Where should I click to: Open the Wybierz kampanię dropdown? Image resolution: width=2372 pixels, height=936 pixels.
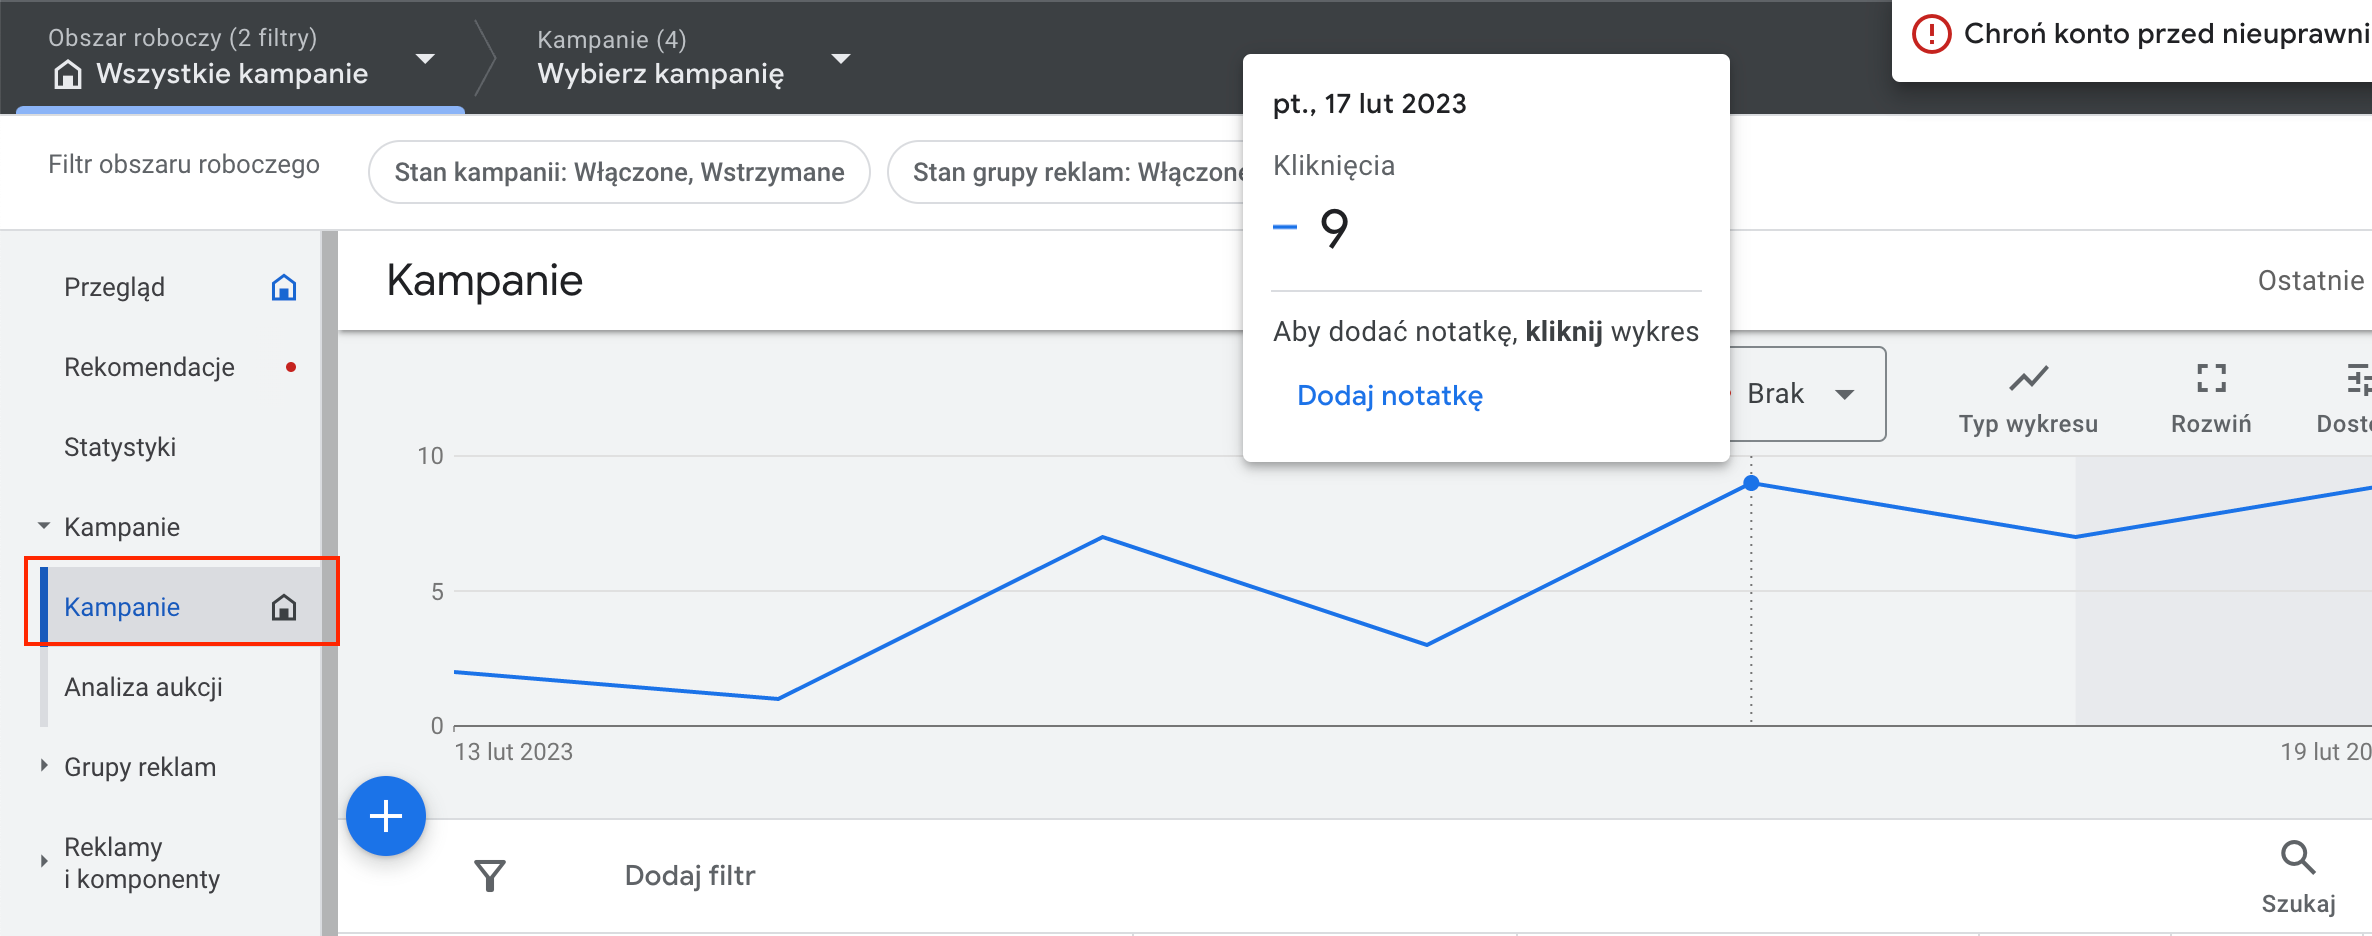(841, 58)
